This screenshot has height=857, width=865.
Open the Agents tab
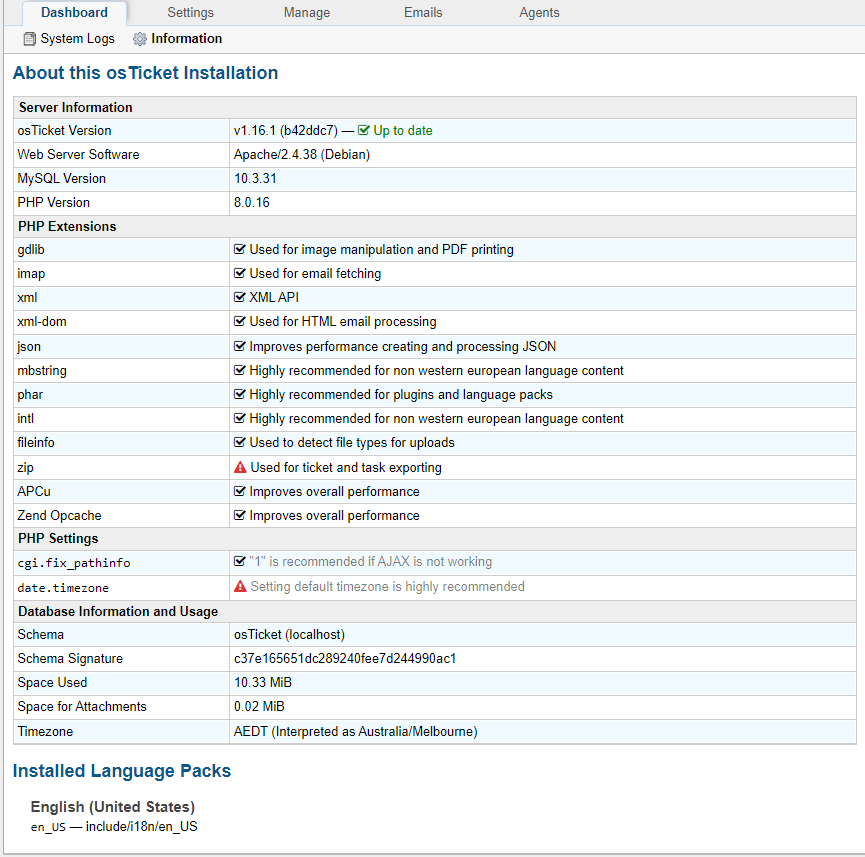tap(539, 13)
